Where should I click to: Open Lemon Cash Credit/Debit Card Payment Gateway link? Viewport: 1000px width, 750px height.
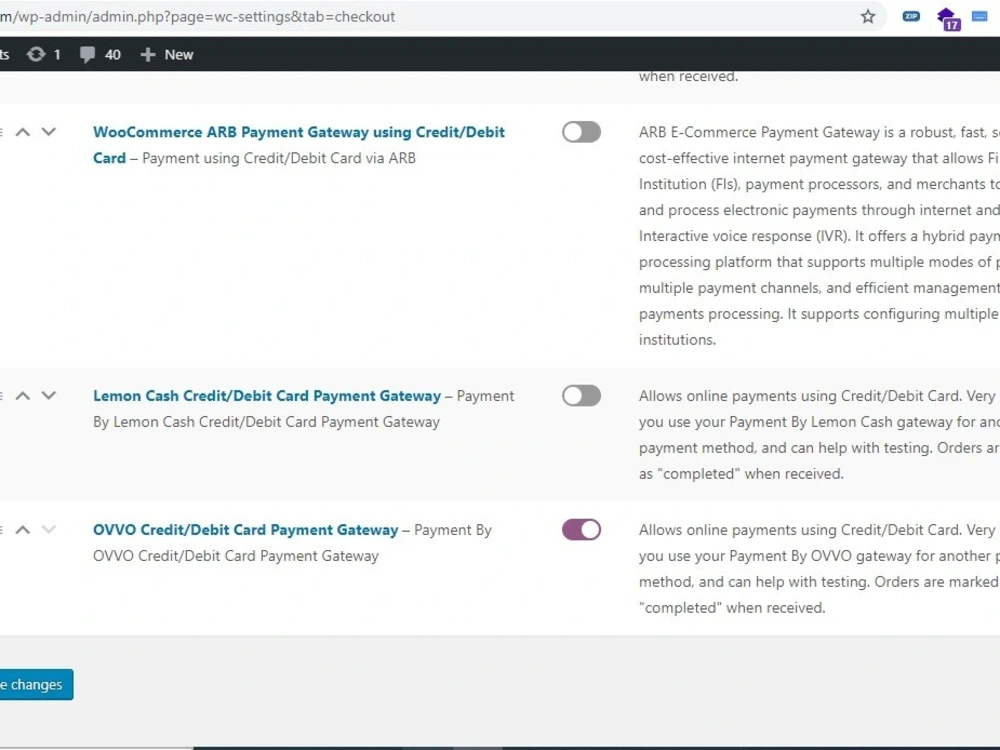[x=267, y=395]
